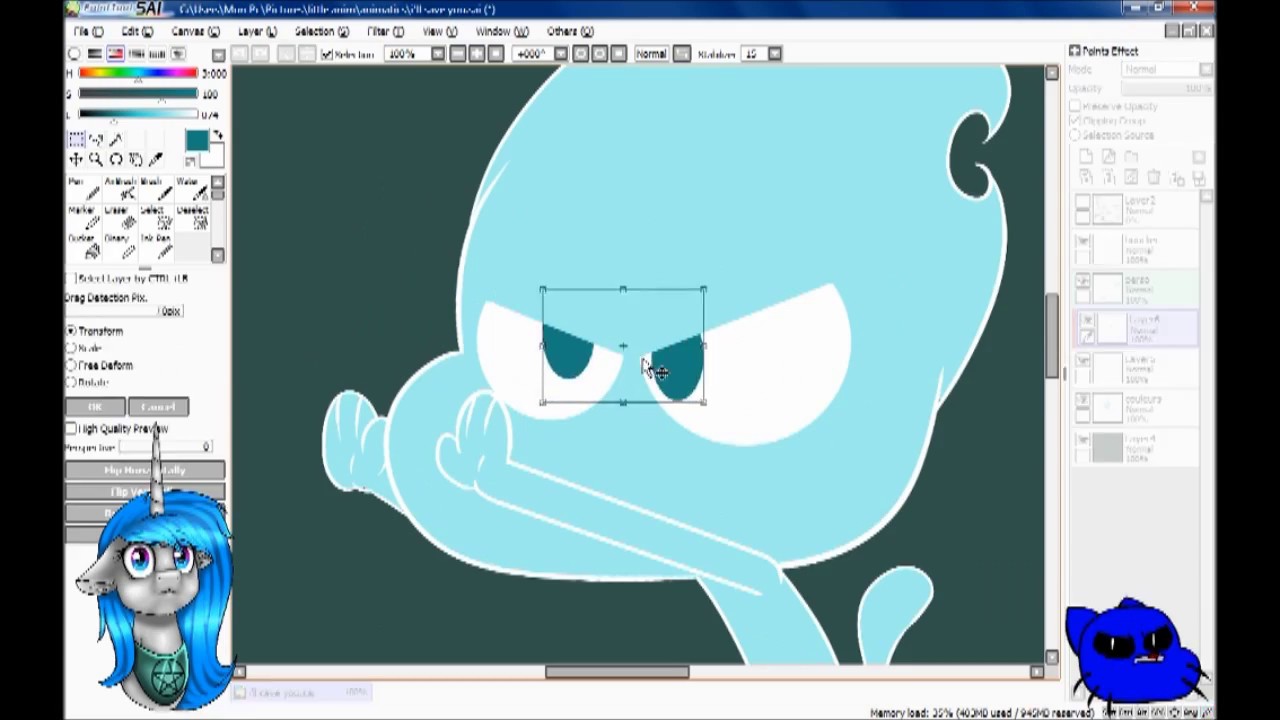The width and height of the screenshot is (1280, 720).
Task: Show the RGB slider panel icon
Action: [95, 54]
